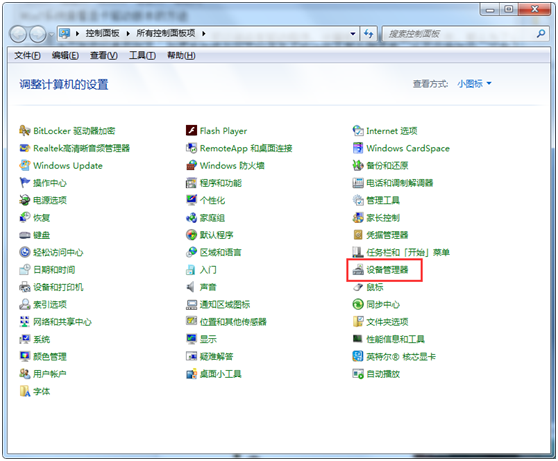The width and height of the screenshot is (558, 461).
Task: Open the 恢复 icon
Action: tap(24, 218)
